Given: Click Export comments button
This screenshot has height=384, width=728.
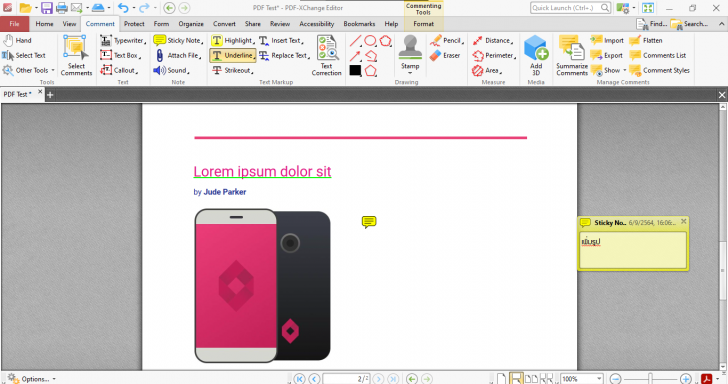Looking at the screenshot, I should pyautogui.click(x=607, y=55).
